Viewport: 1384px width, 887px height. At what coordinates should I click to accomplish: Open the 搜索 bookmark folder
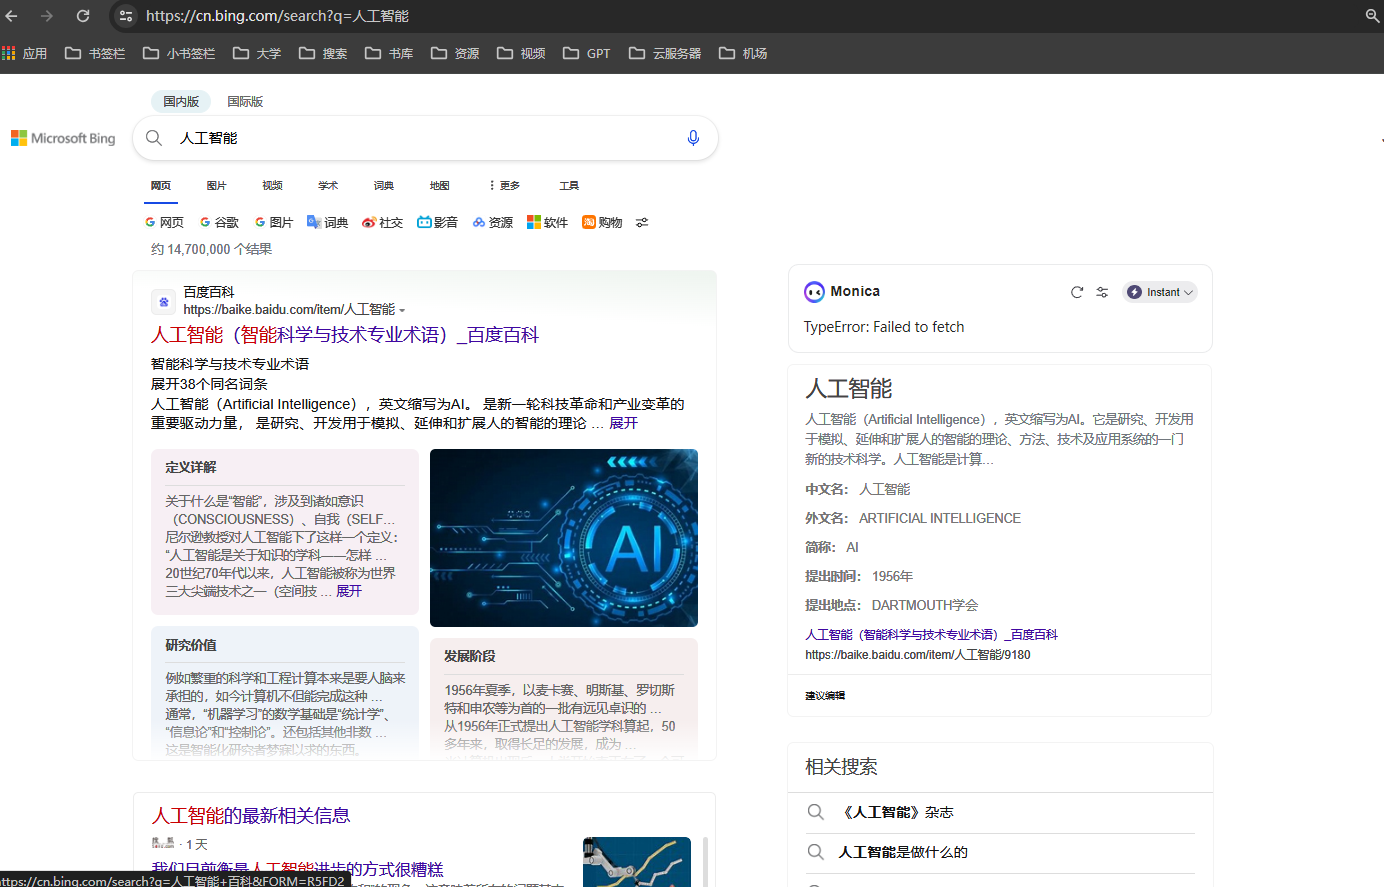(323, 53)
